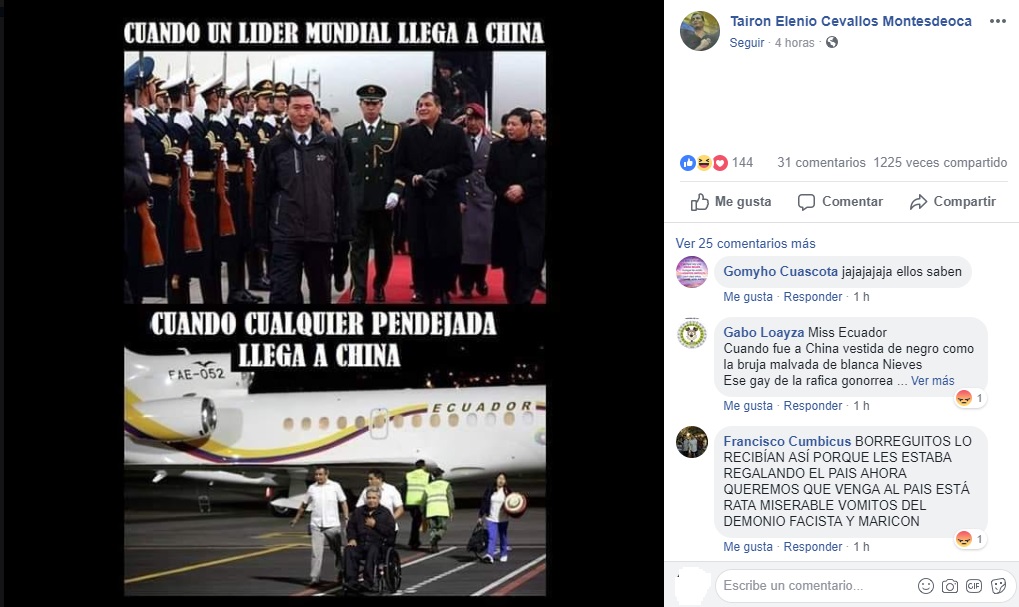Screen dimensions: 1019x607
Task: Click Francisco Cumbicus's avatar thumbnail
Action: 692,442
